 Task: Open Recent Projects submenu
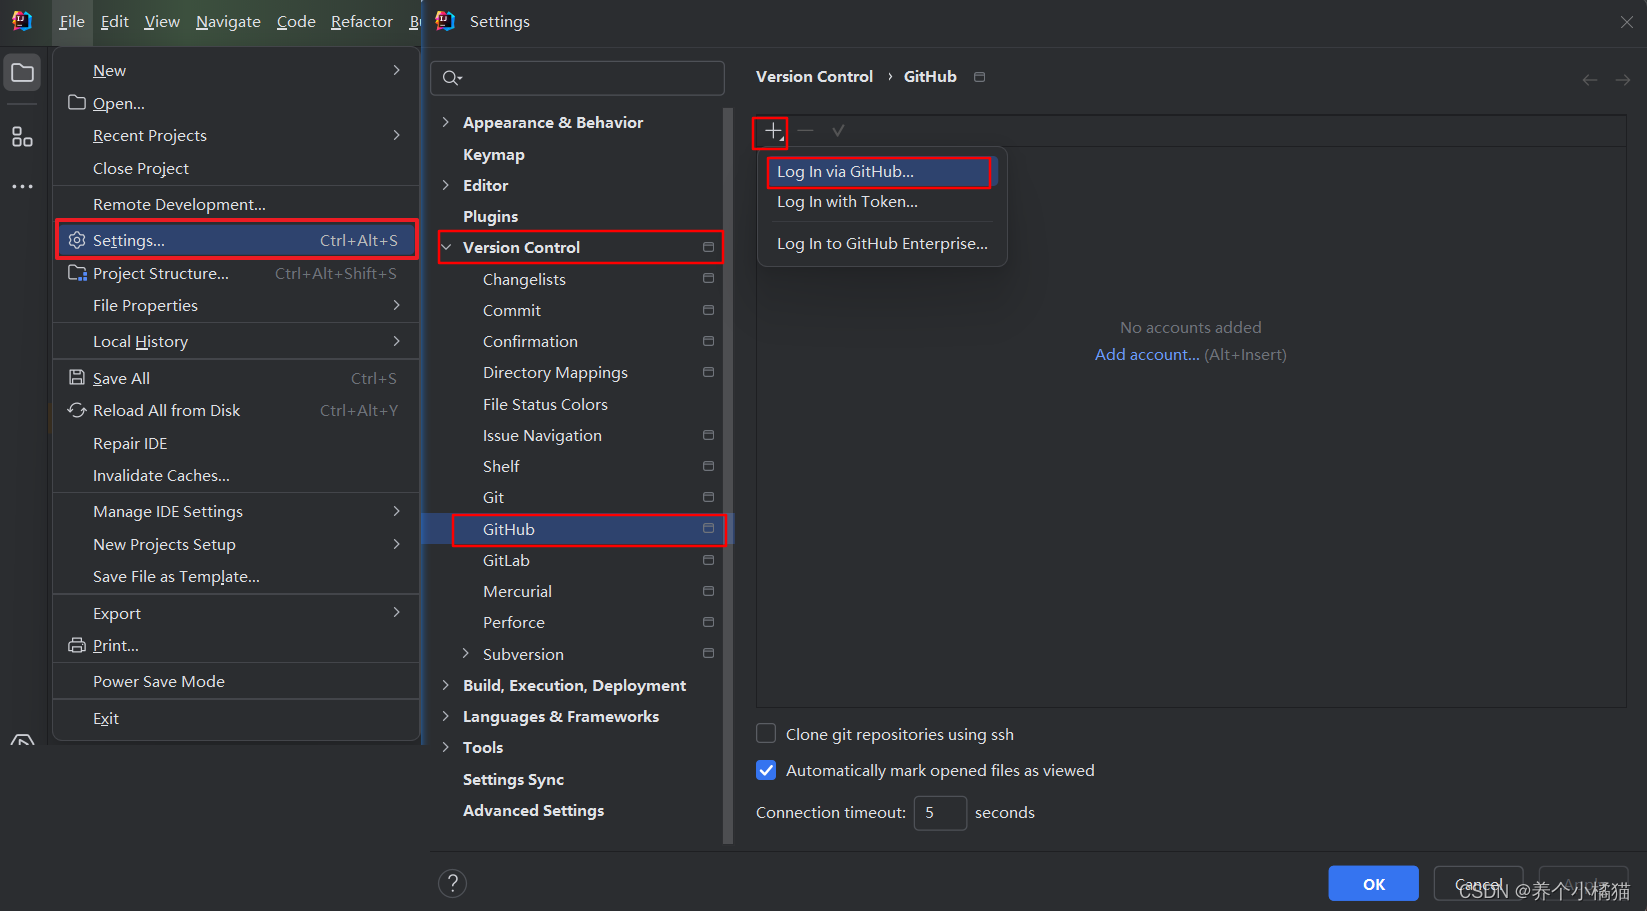[236, 135]
